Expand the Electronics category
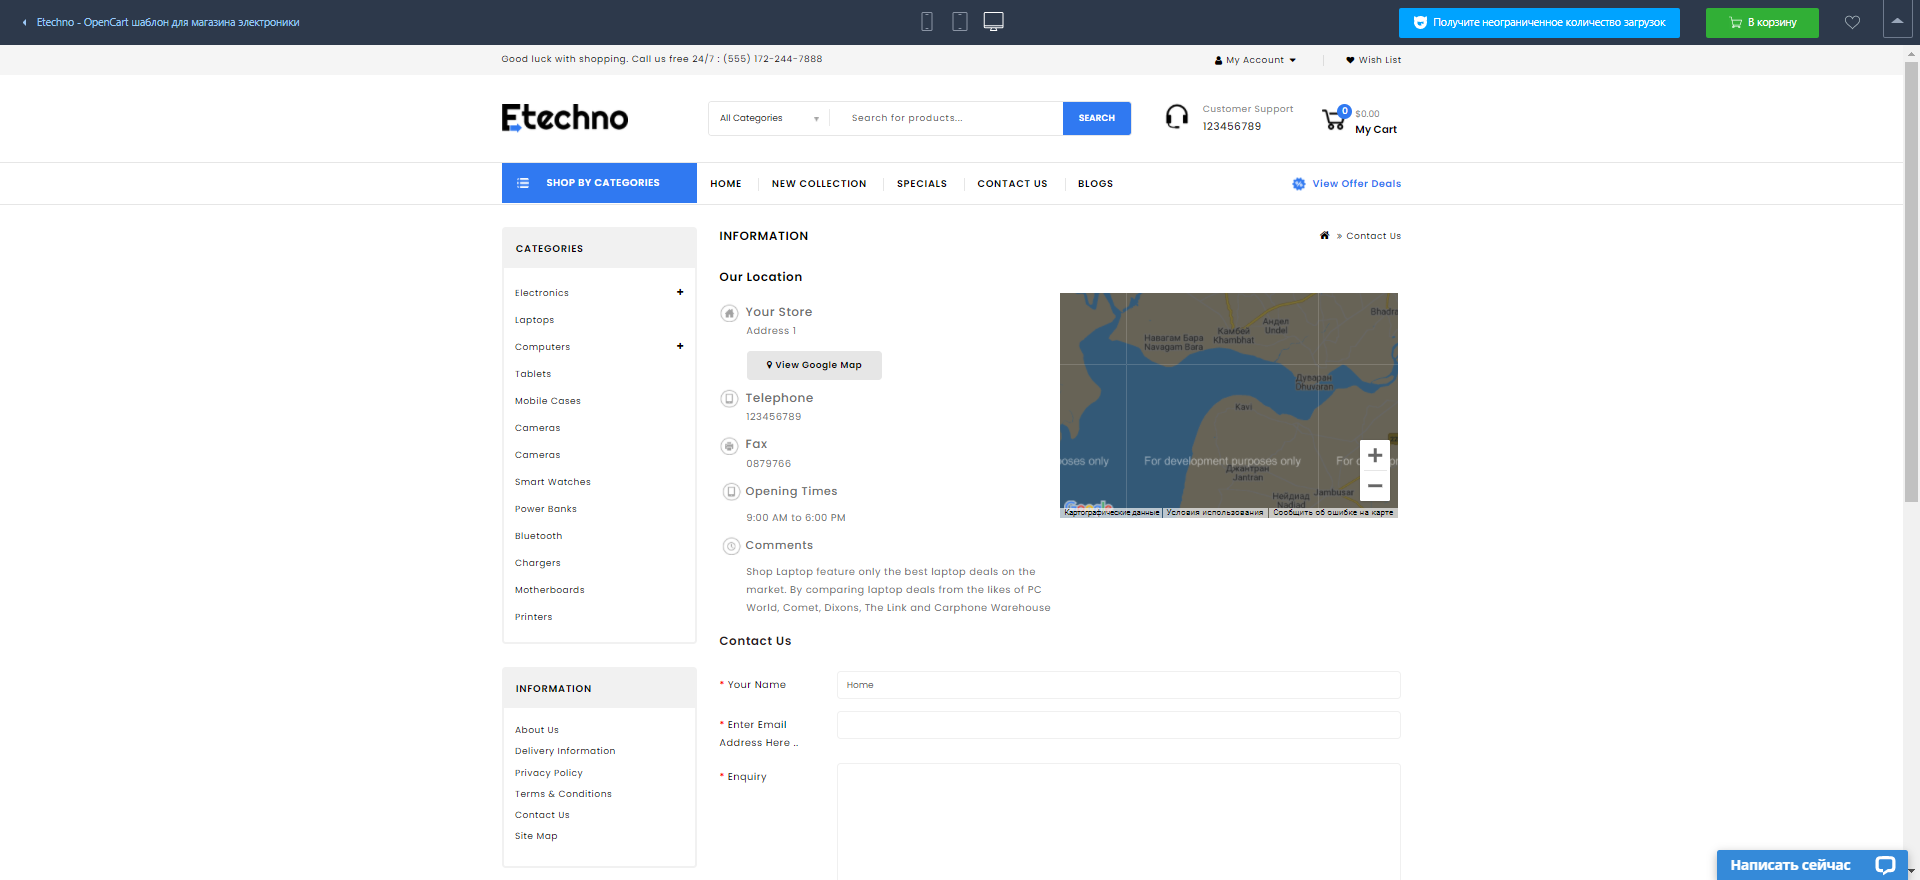Viewport: 1920px width, 880px height. pyautogui.click(x=680, y=293)
